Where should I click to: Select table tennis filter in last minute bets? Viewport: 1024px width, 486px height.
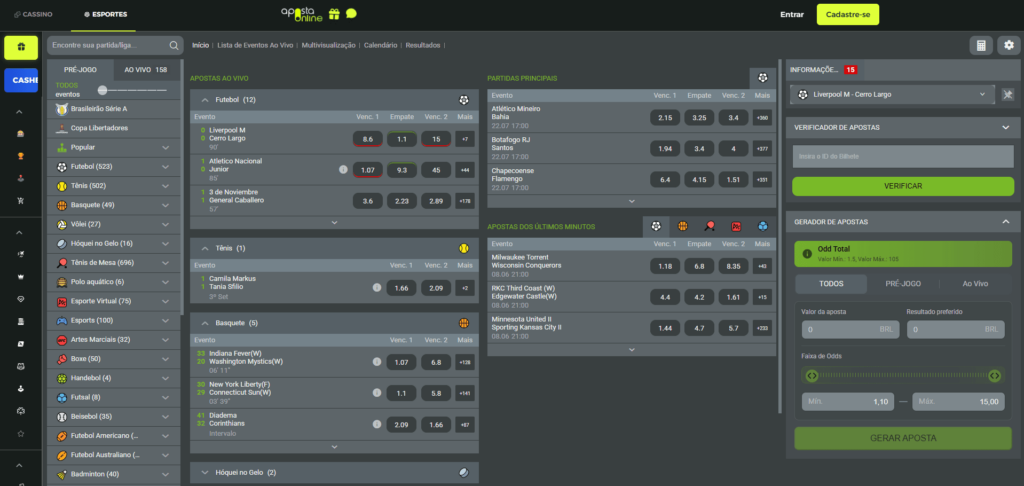point(709,226)
